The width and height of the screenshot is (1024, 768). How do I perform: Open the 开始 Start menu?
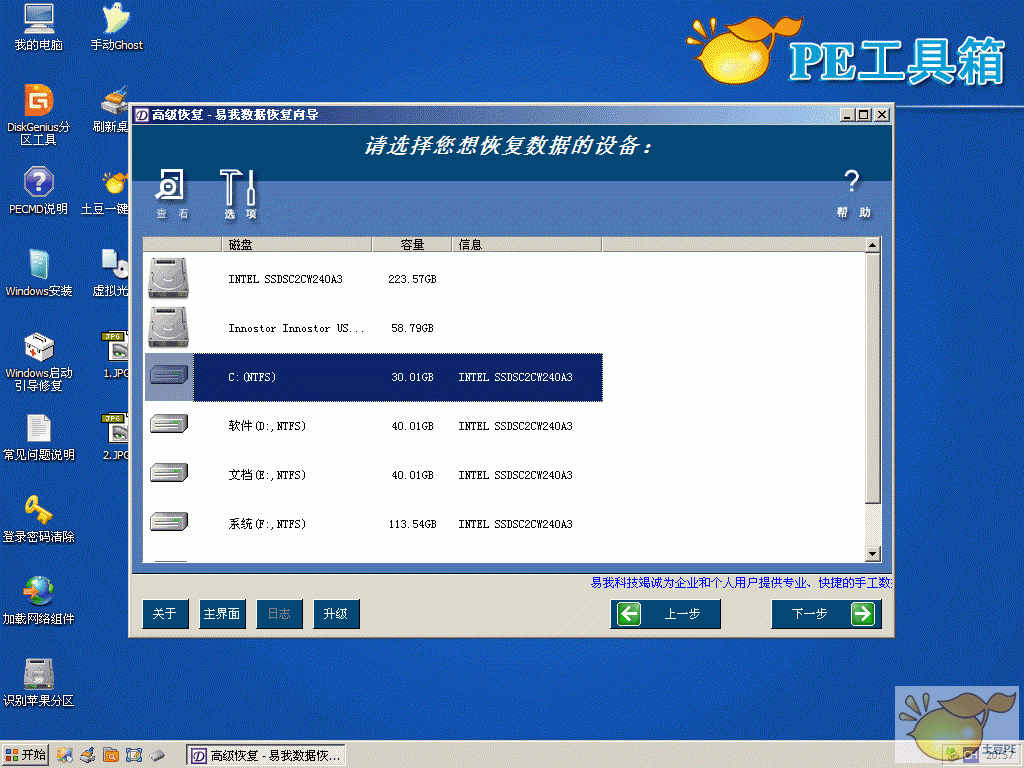[25, 755]
